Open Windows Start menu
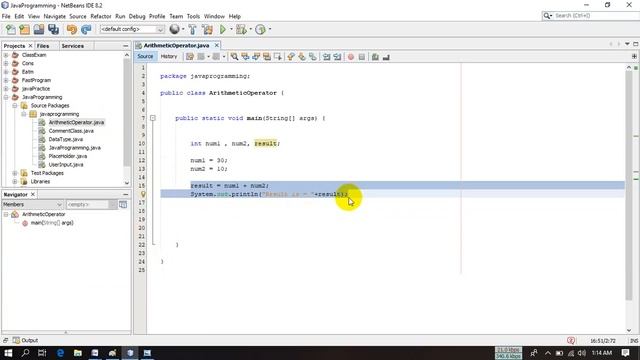The width and height of the screenshot is (640, 360). 8,353
